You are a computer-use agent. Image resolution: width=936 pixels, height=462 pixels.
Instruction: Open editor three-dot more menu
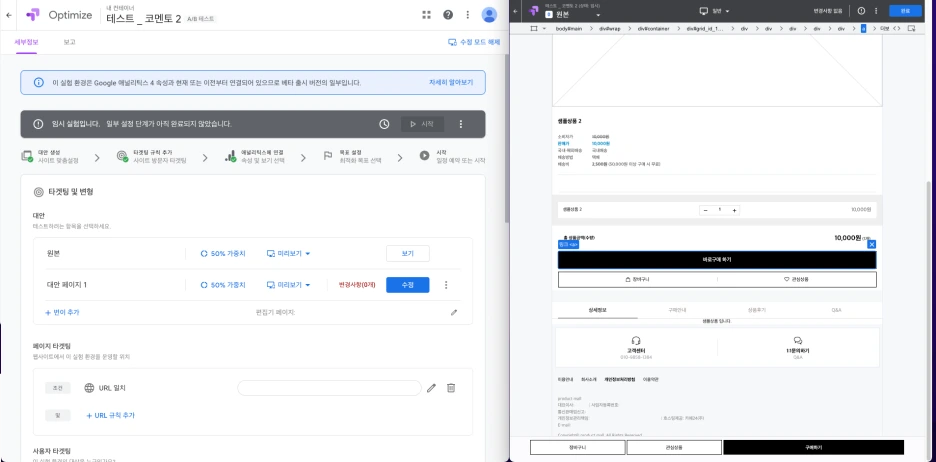coord(876,11)
